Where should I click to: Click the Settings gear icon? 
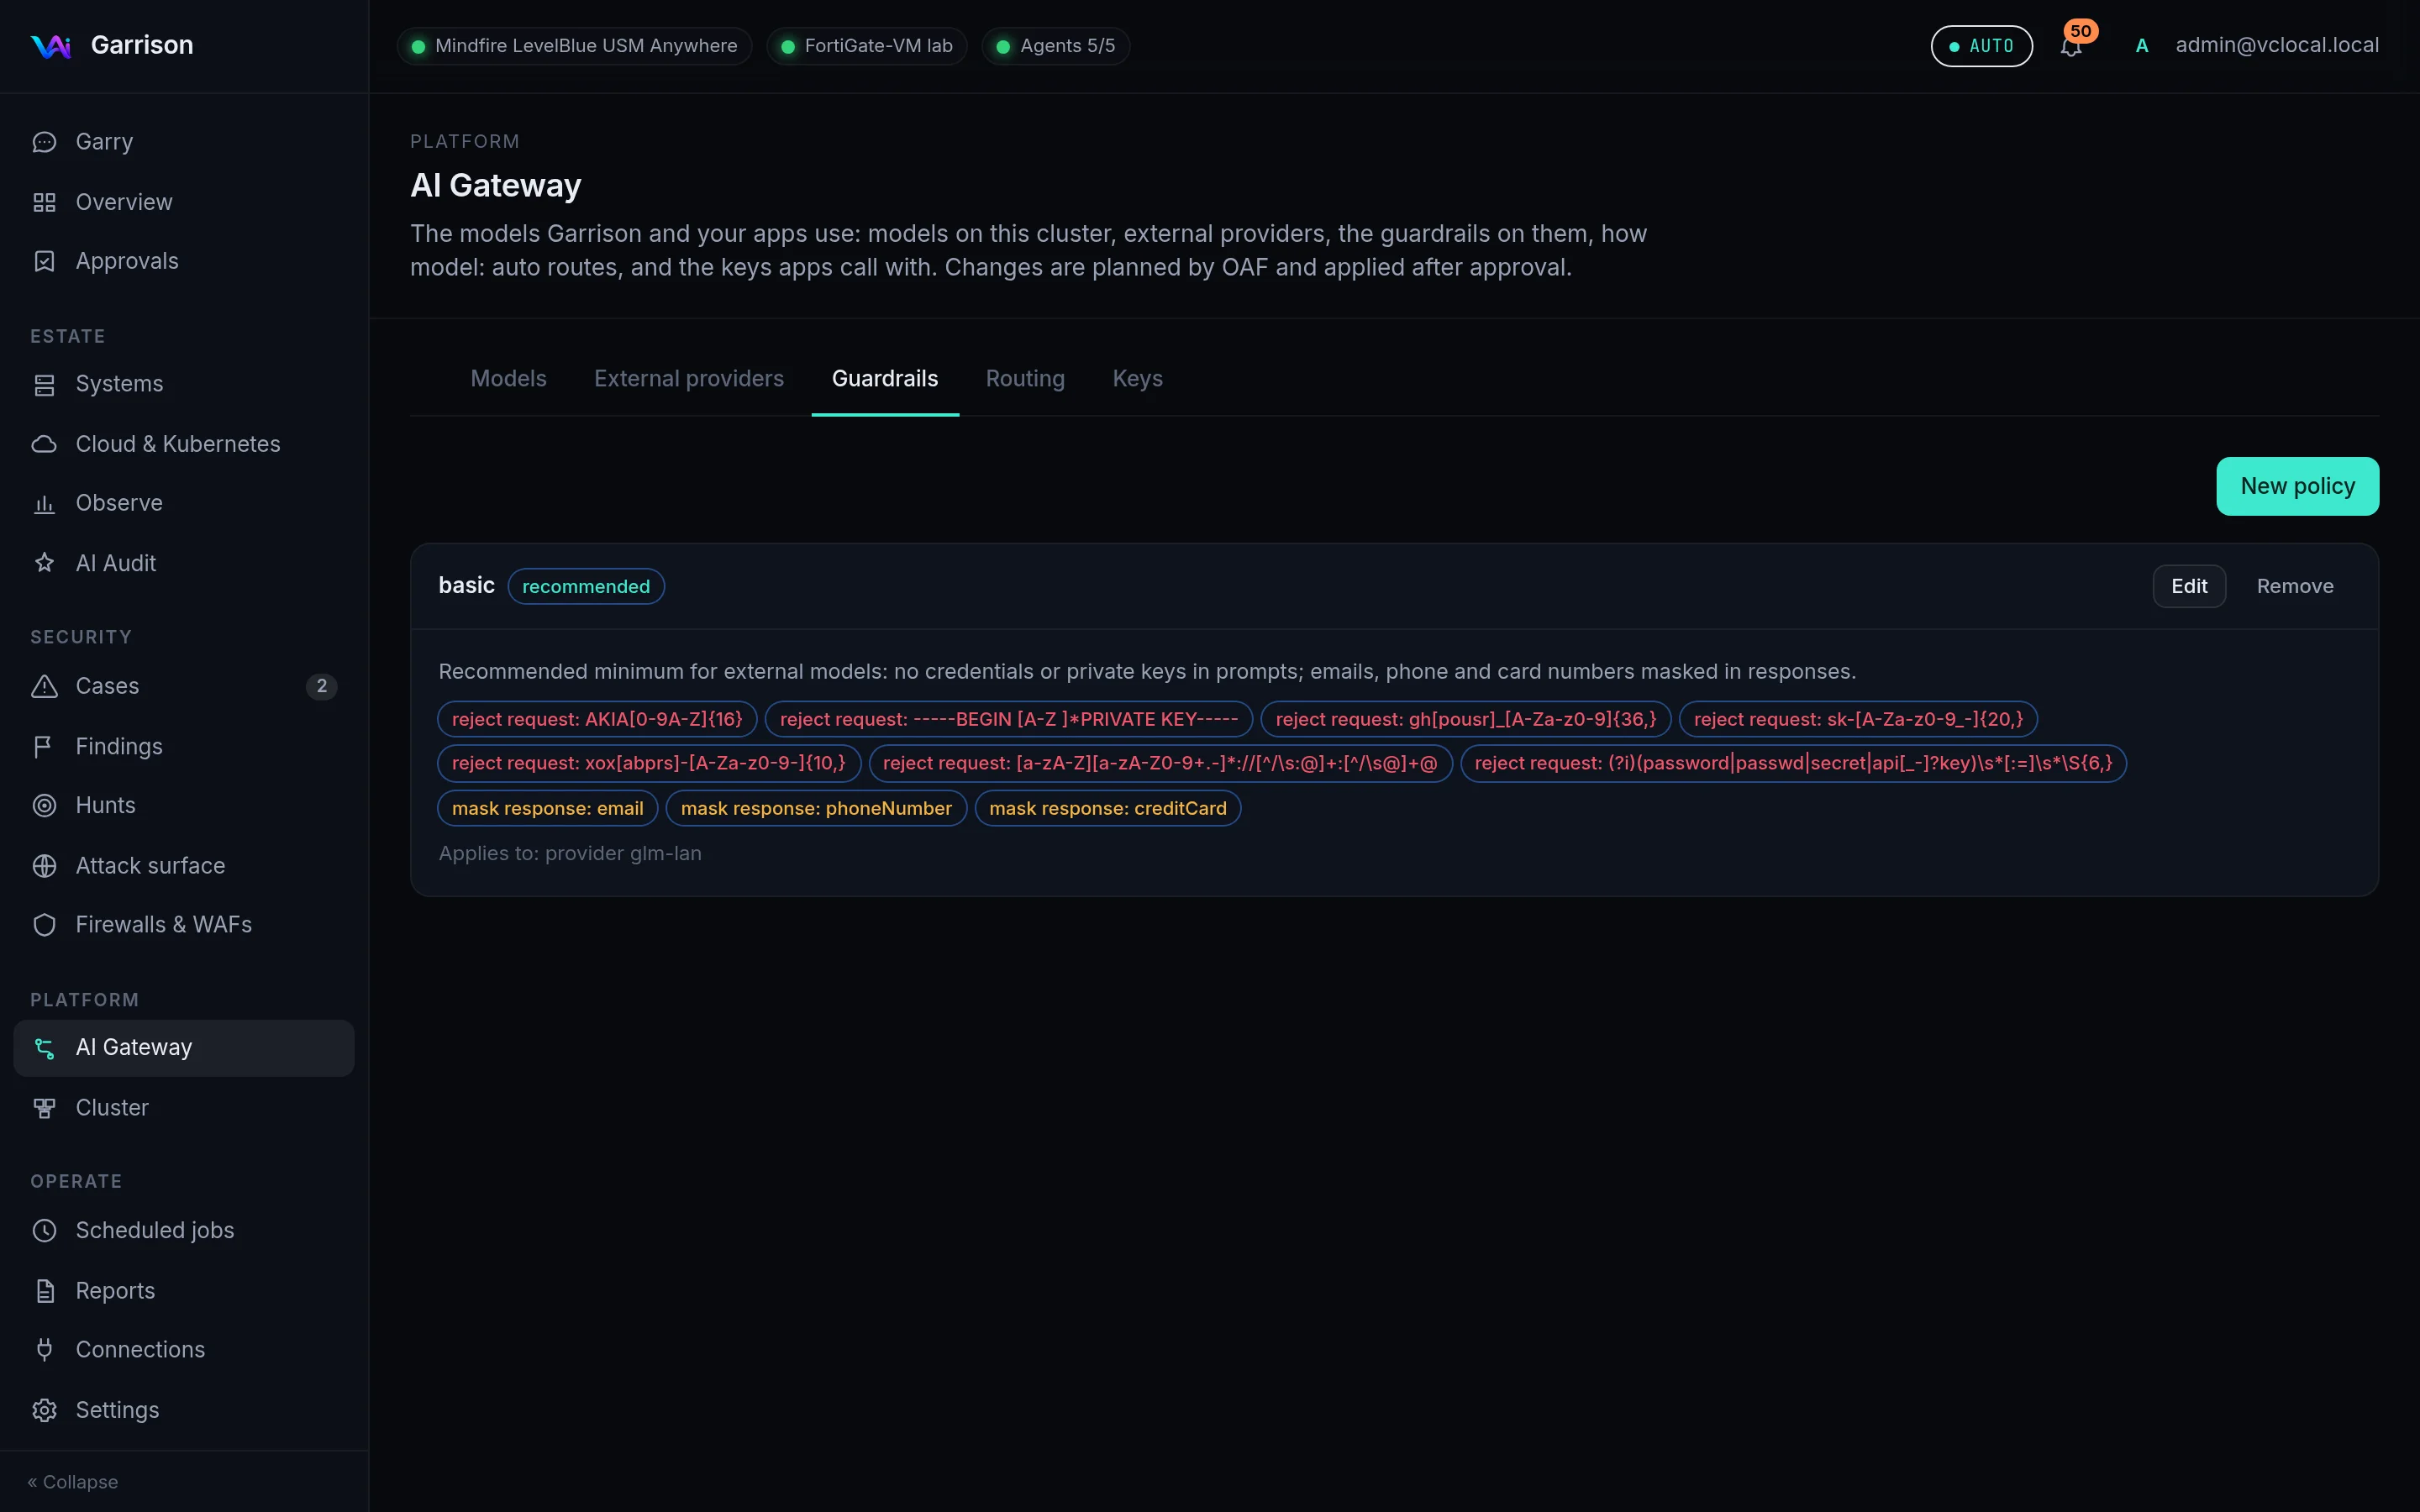coord(44,1410)
